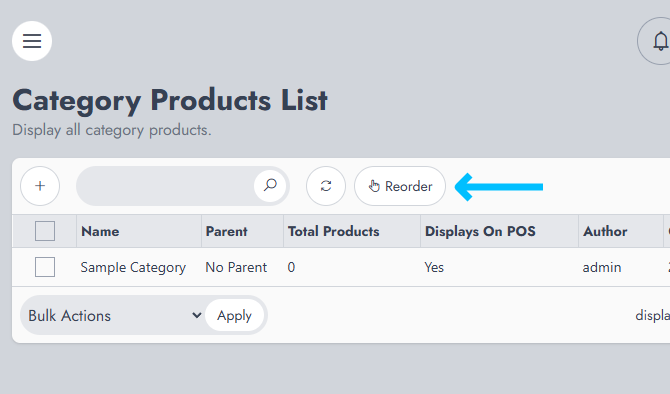This screenshot has height=394, width=670.
Task: Open the Bulk Actions dropdown
Action: click(114, 316)
